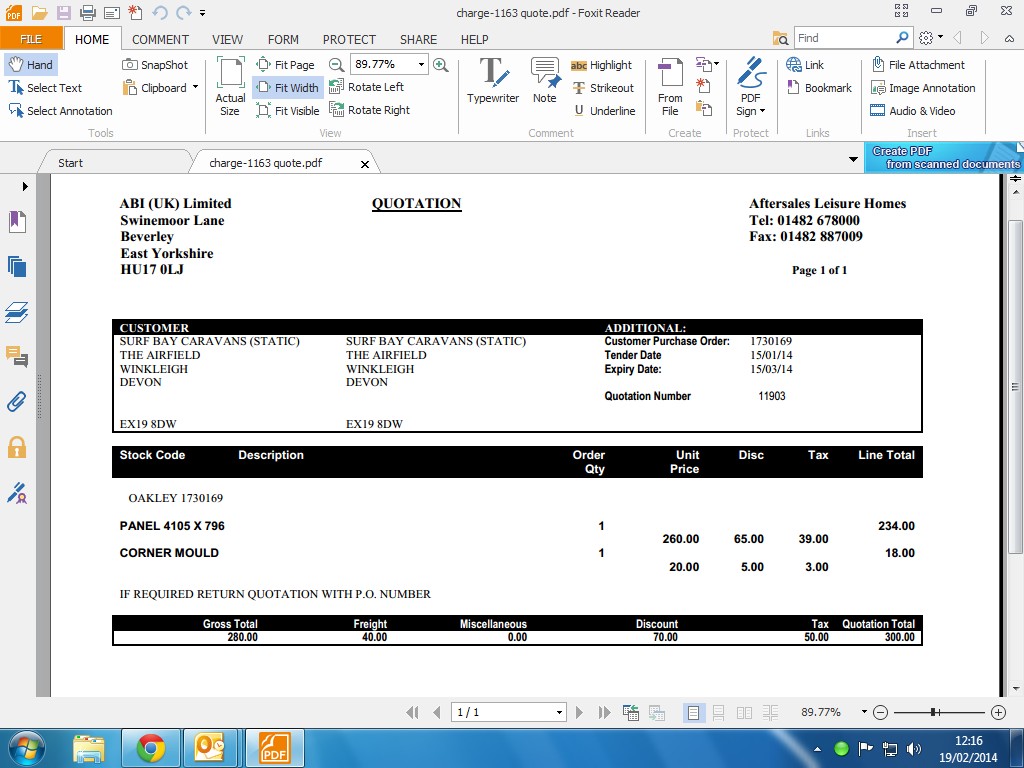The height and width of the screenshot is (768, 1024).
Task: Open the zoom percentage dropdown in ribbon
Action: pos(422,64)
